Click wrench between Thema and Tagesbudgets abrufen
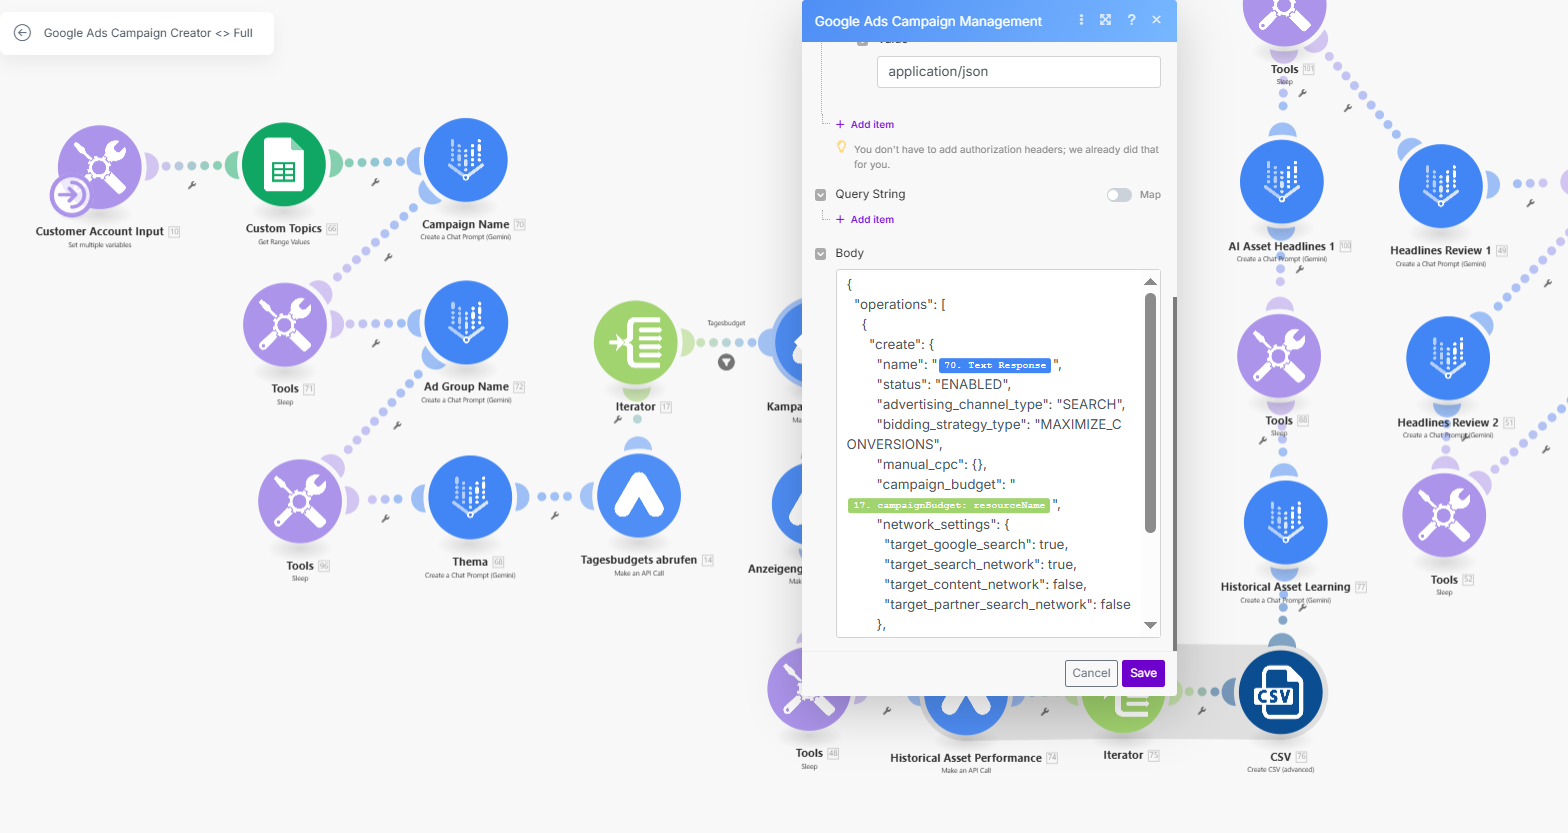Viewport: 1568px width, 833px height. click(554, 516)
